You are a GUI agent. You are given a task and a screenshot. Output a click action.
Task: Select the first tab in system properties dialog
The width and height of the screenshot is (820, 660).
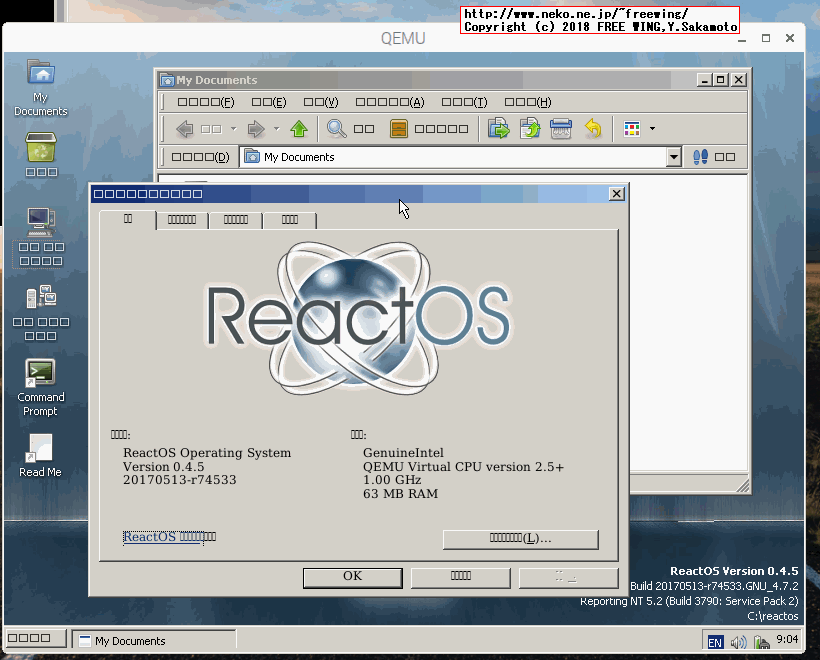[x=128, y=219]
